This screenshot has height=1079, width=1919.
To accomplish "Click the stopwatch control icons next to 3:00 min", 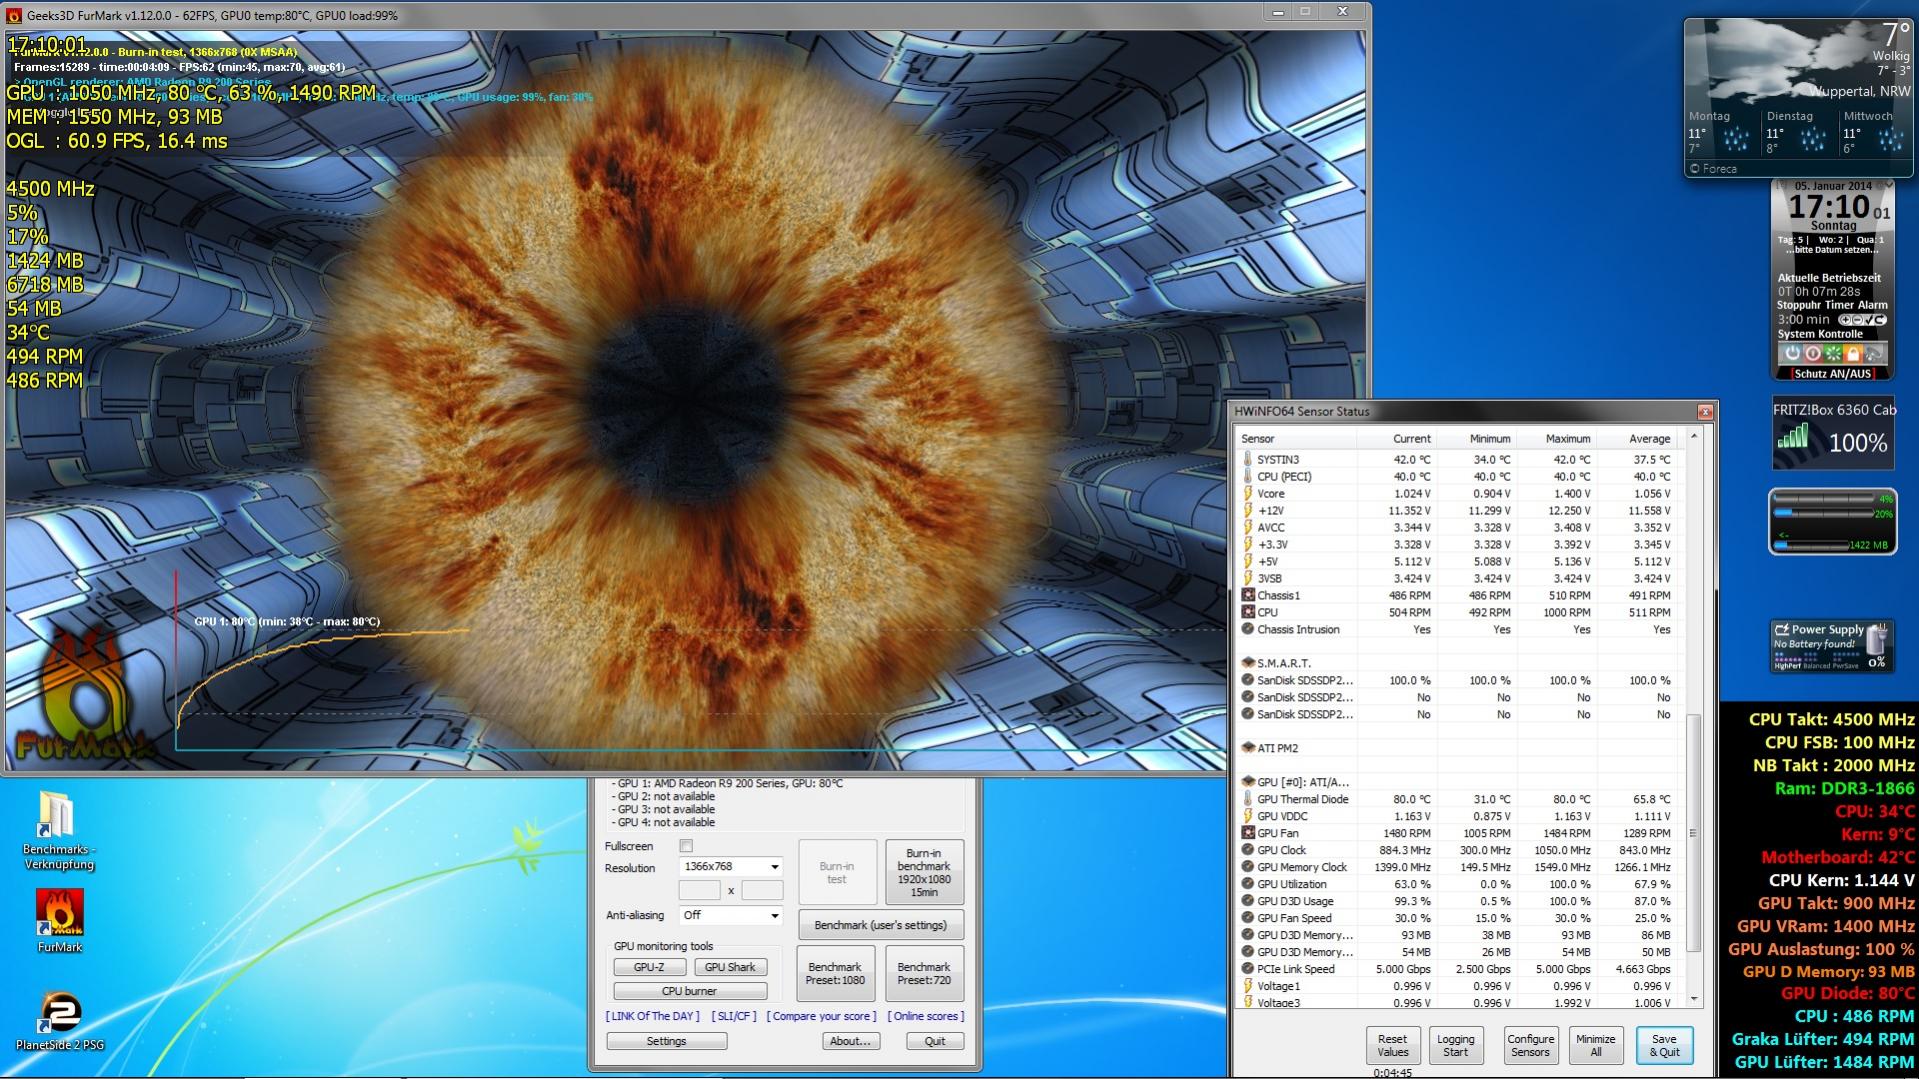I will click(x=1862, y=320).
